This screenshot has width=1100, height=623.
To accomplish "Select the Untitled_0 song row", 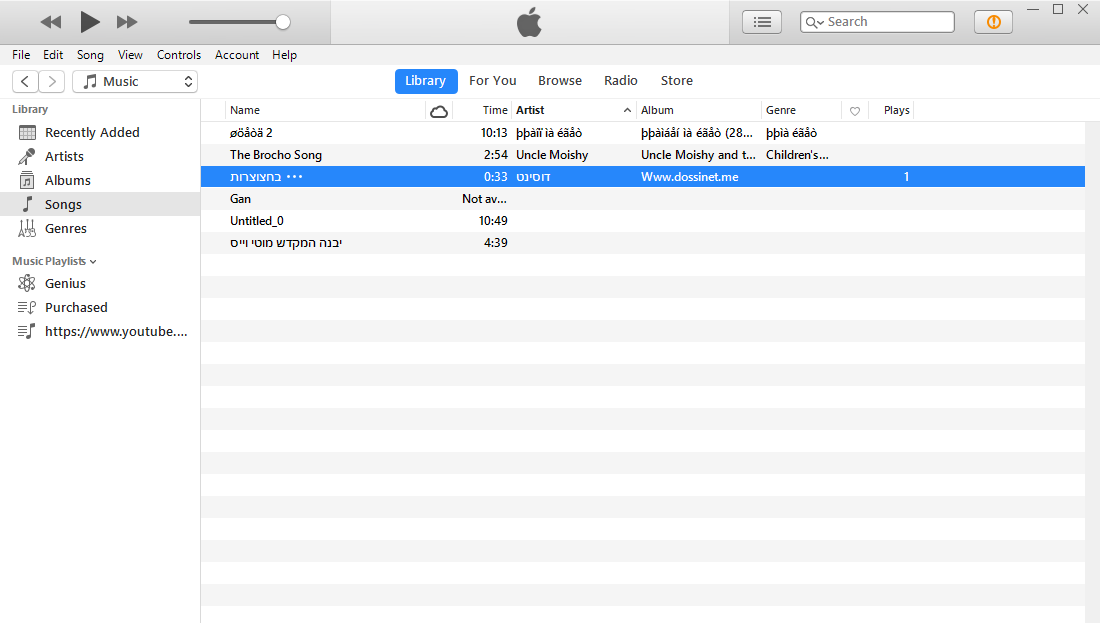I will (x=643, y=221).
